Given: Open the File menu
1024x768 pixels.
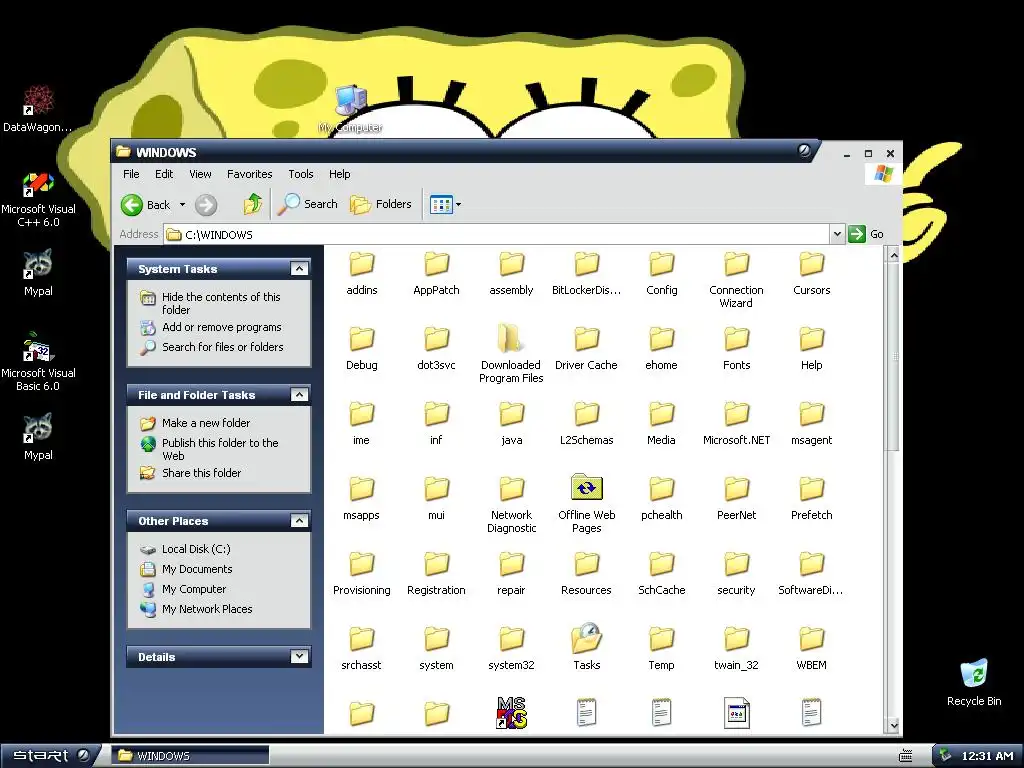Looking at the screenshot, I should [x=131, y=174].
